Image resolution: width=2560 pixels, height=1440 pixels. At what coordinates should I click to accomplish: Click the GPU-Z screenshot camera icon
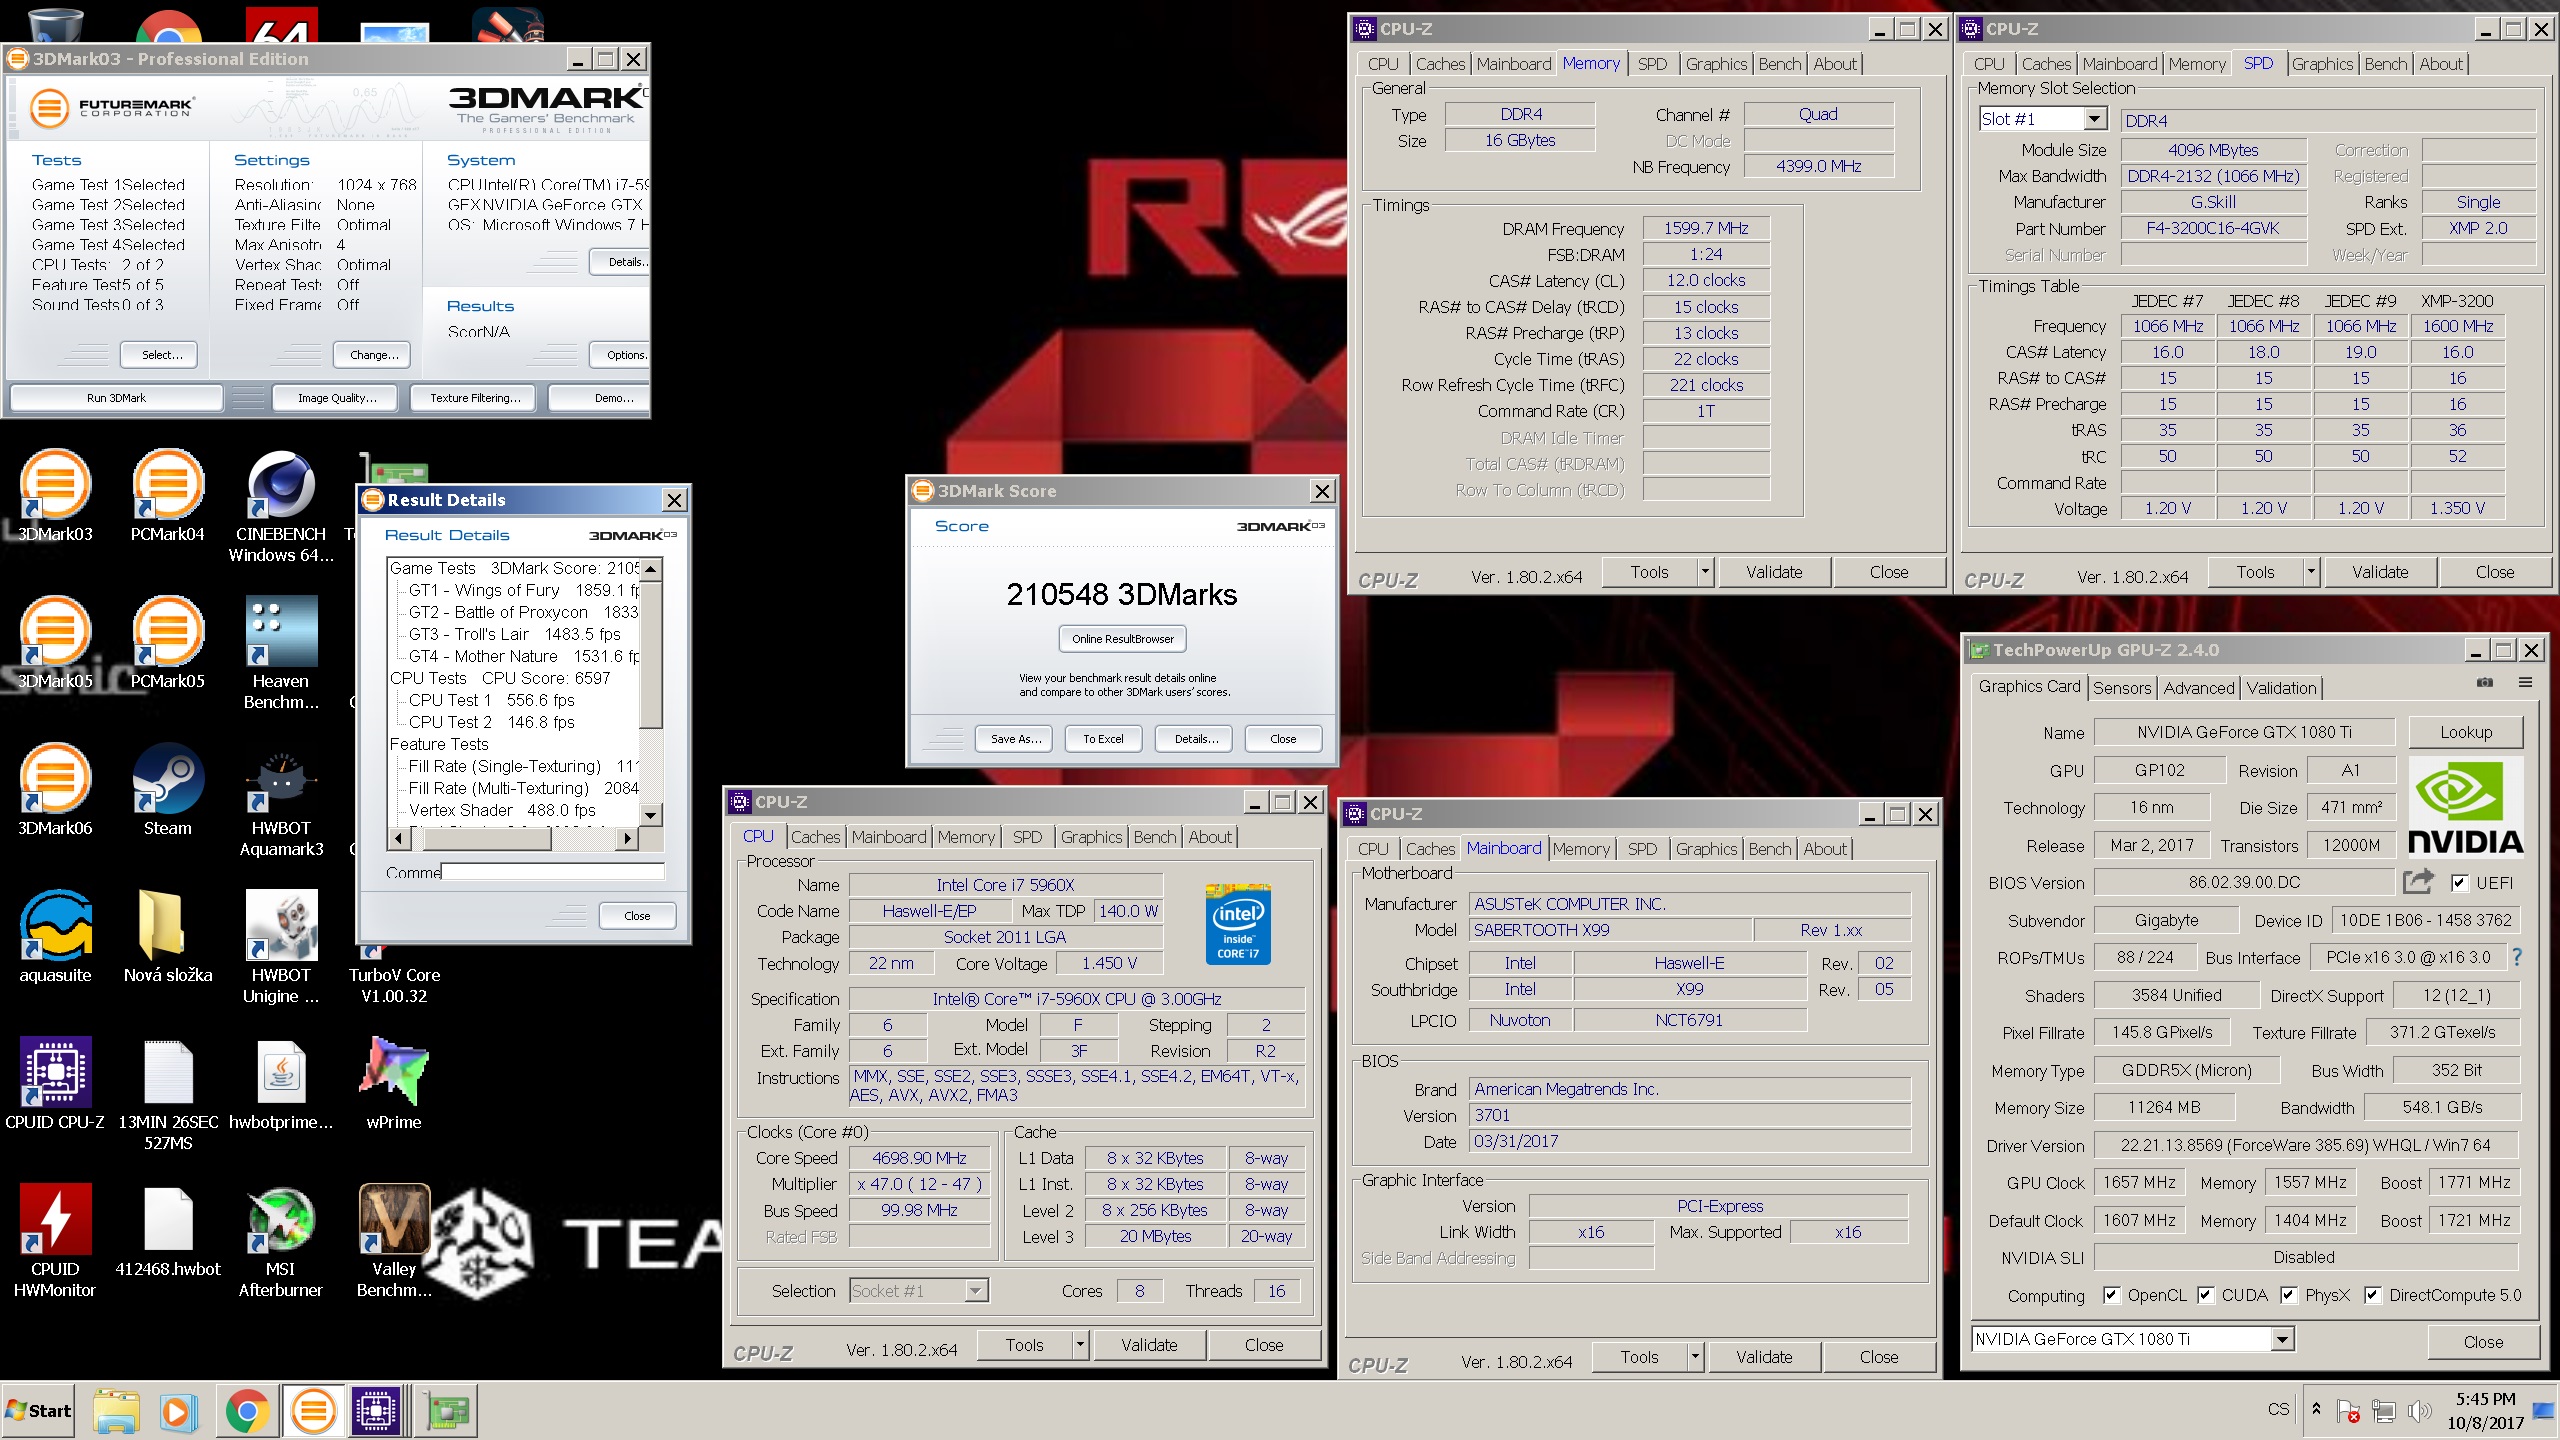[2484, 683]
